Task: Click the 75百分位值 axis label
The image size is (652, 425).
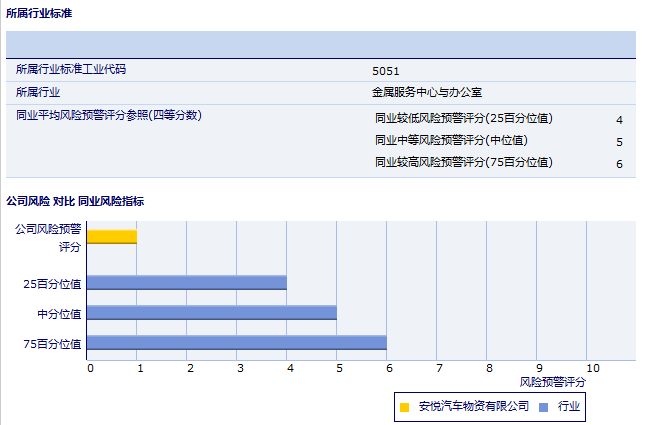Action: click(52, 344)
